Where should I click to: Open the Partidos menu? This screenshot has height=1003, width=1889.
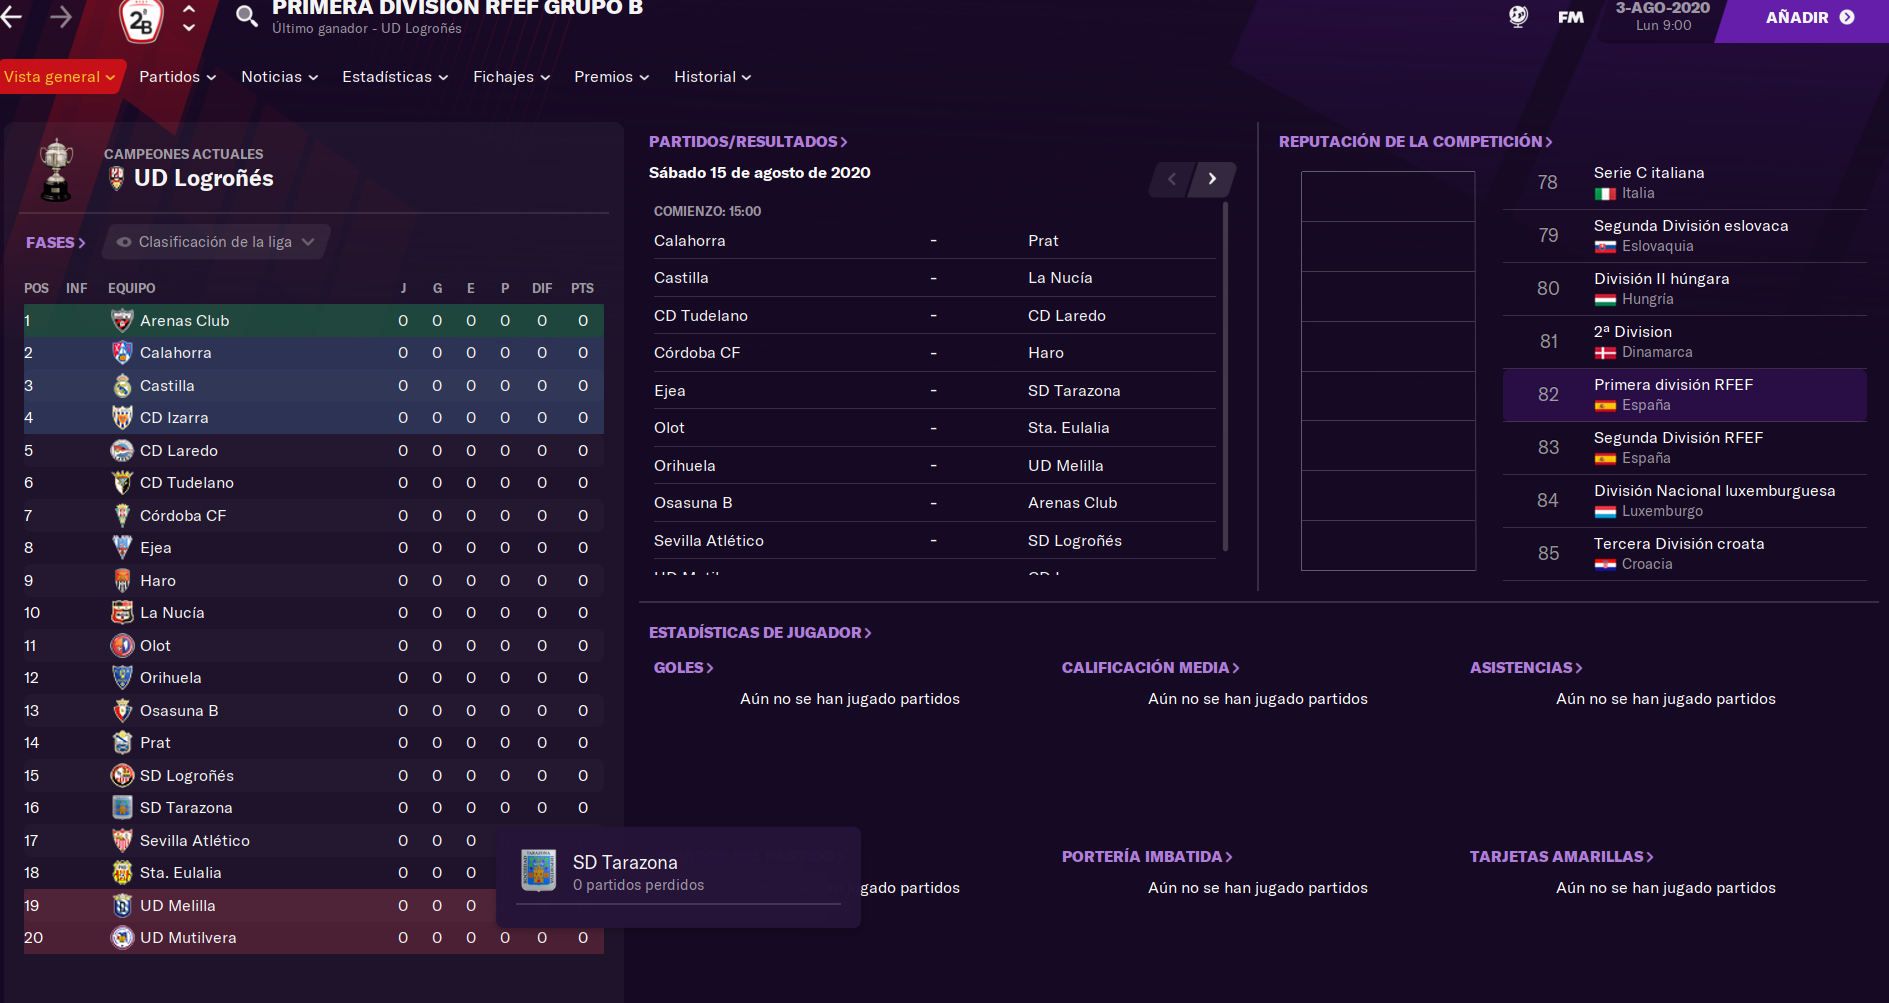click(177, 77)
